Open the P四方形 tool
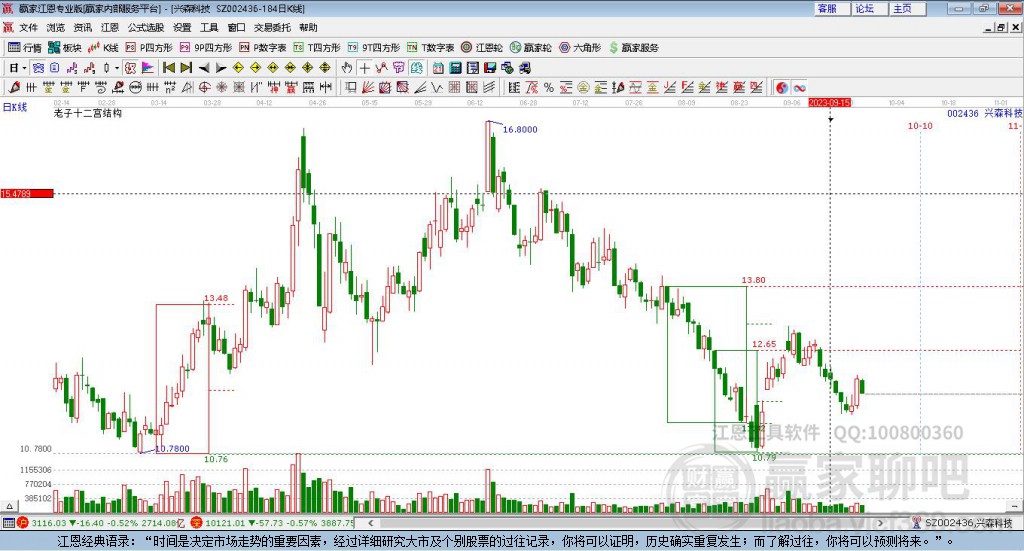This screenshot has width=1024, height=551. pyautogui.click(x=149, y=48)
